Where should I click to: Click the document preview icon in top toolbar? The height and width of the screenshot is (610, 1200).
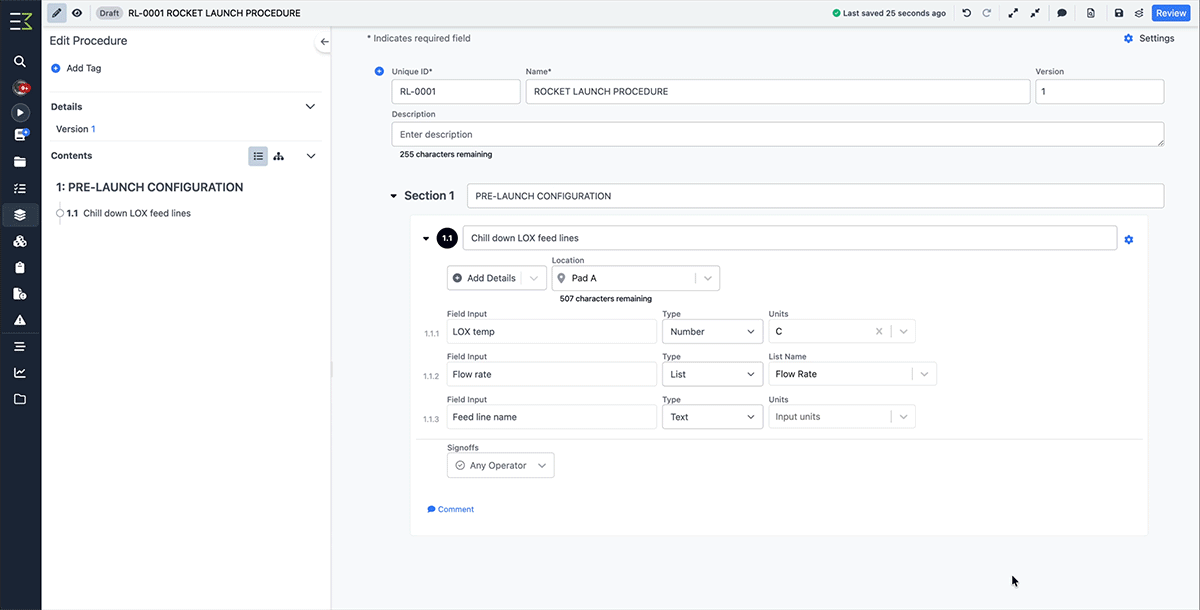point(1091,13)
